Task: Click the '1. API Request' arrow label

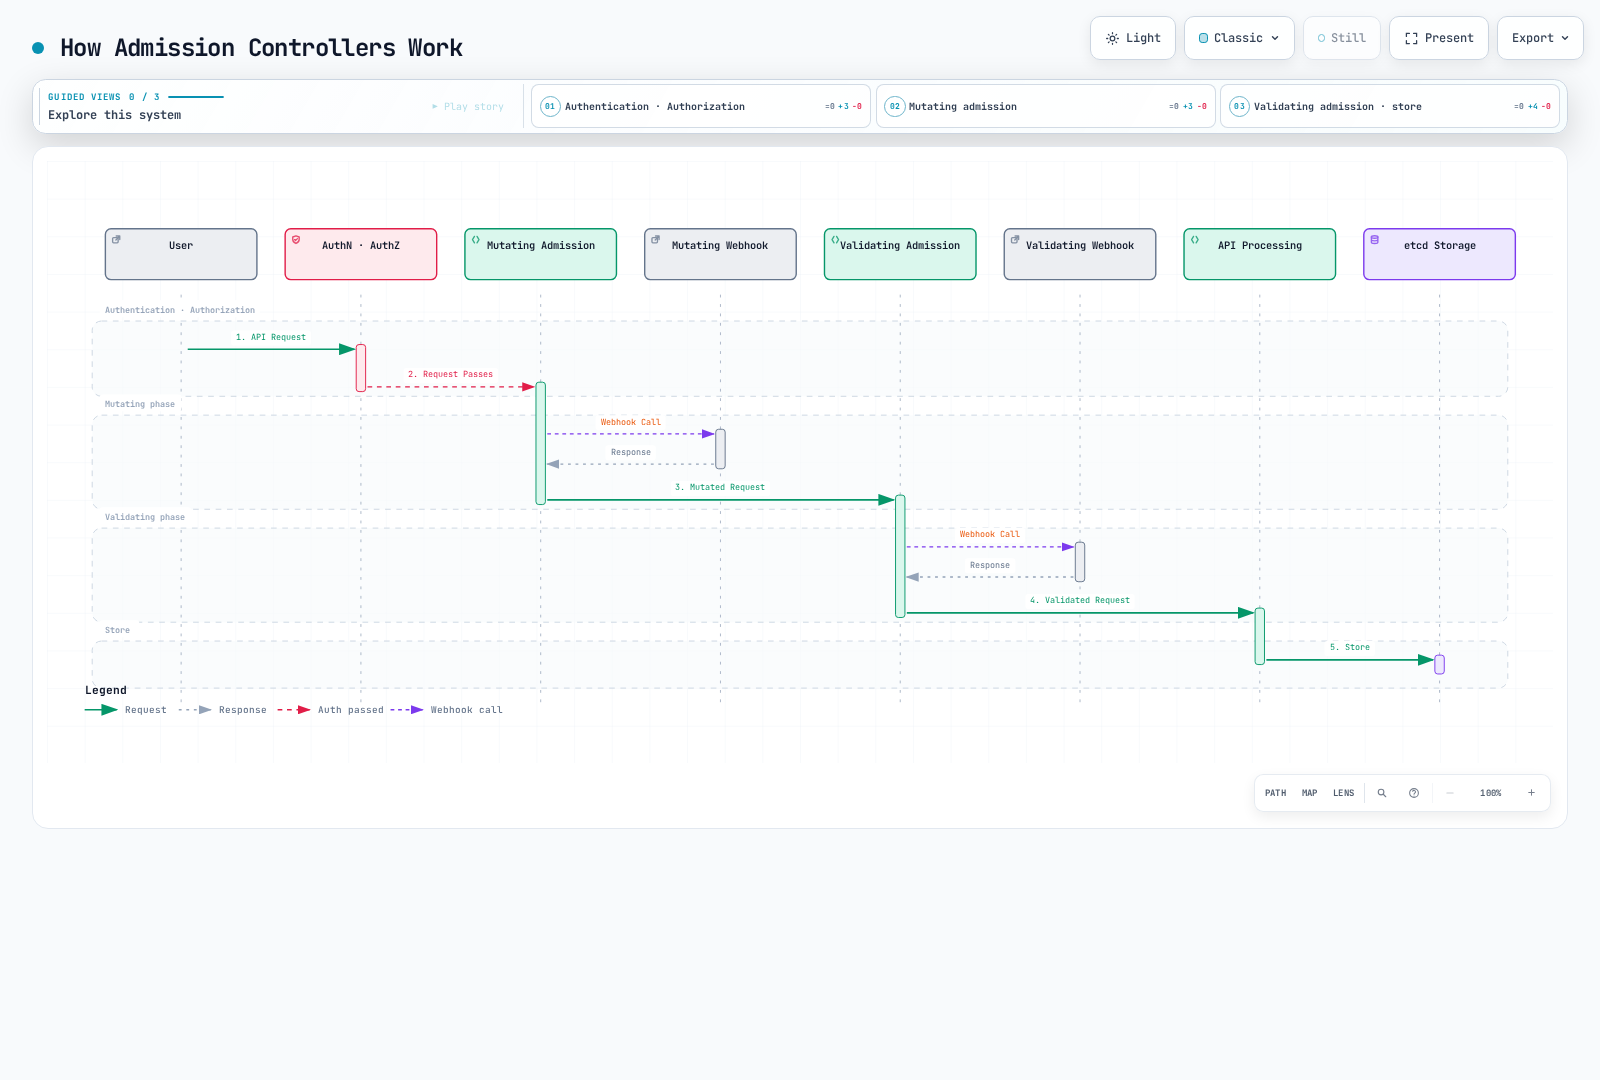Action: pyautogui.click(x=271, y=338)
